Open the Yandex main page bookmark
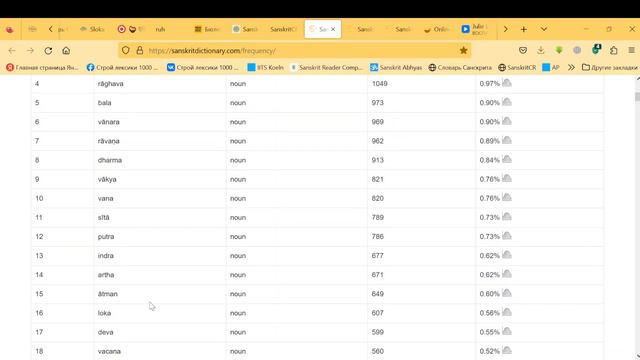This screenshot has height=360, width=640. (42, 67)
